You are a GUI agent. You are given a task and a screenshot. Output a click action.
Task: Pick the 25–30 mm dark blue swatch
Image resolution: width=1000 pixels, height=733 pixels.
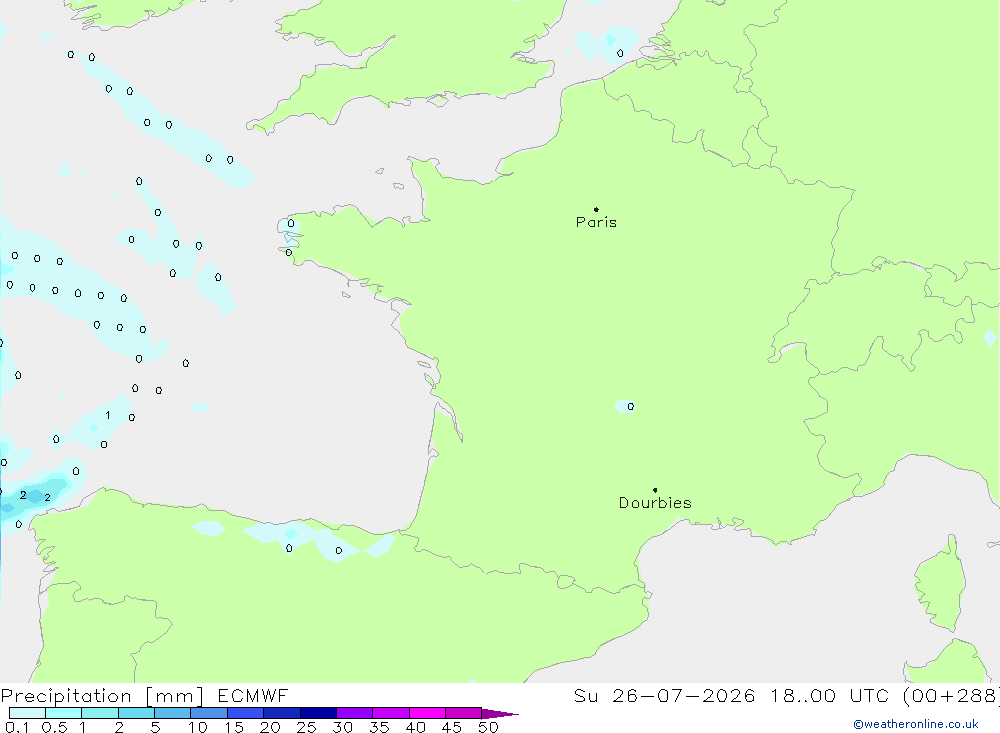point(318,713)
